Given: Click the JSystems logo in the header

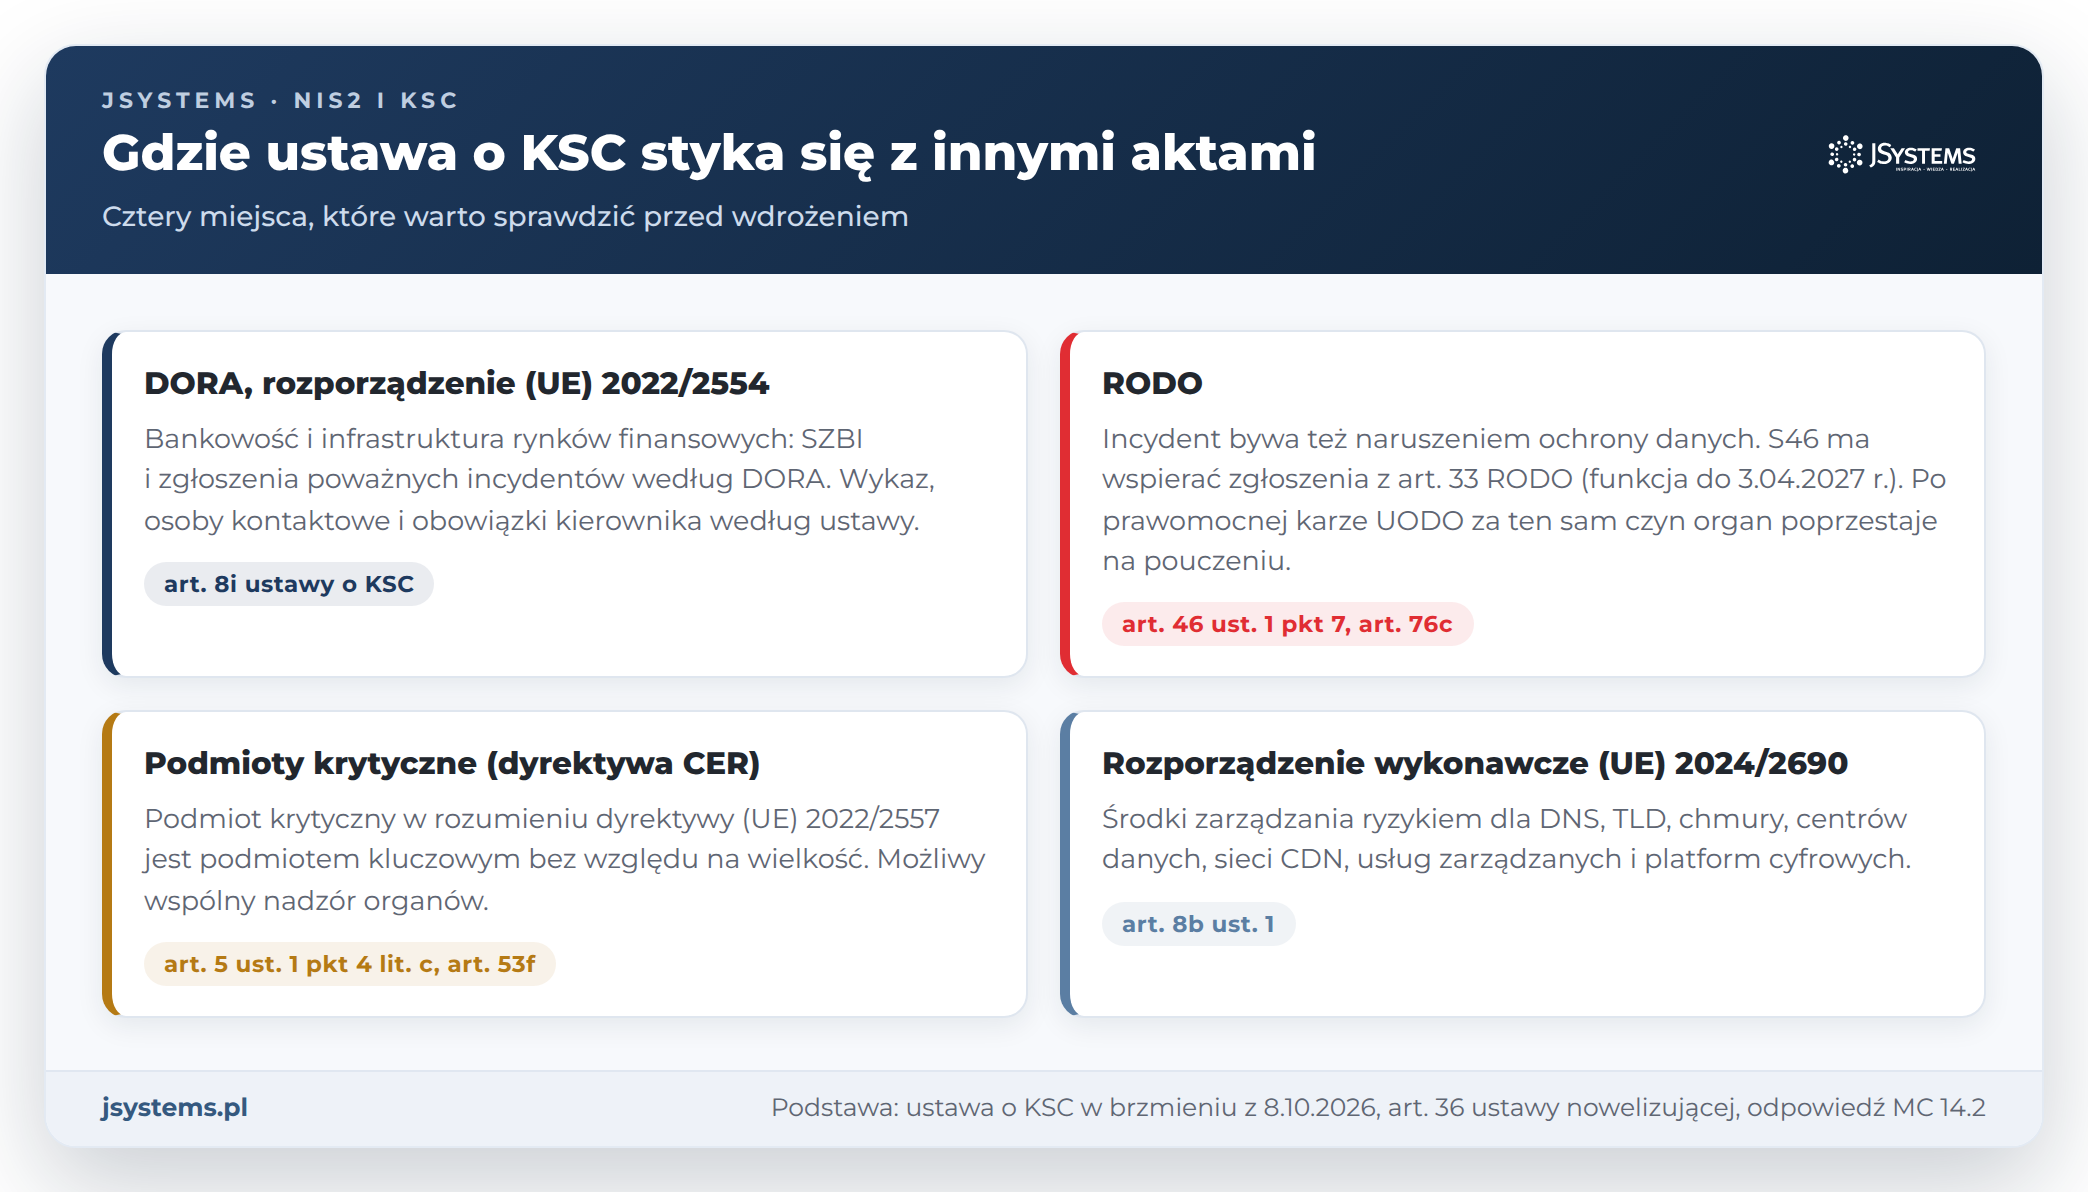Looking at the screenshot, I should pos(1902,155).
